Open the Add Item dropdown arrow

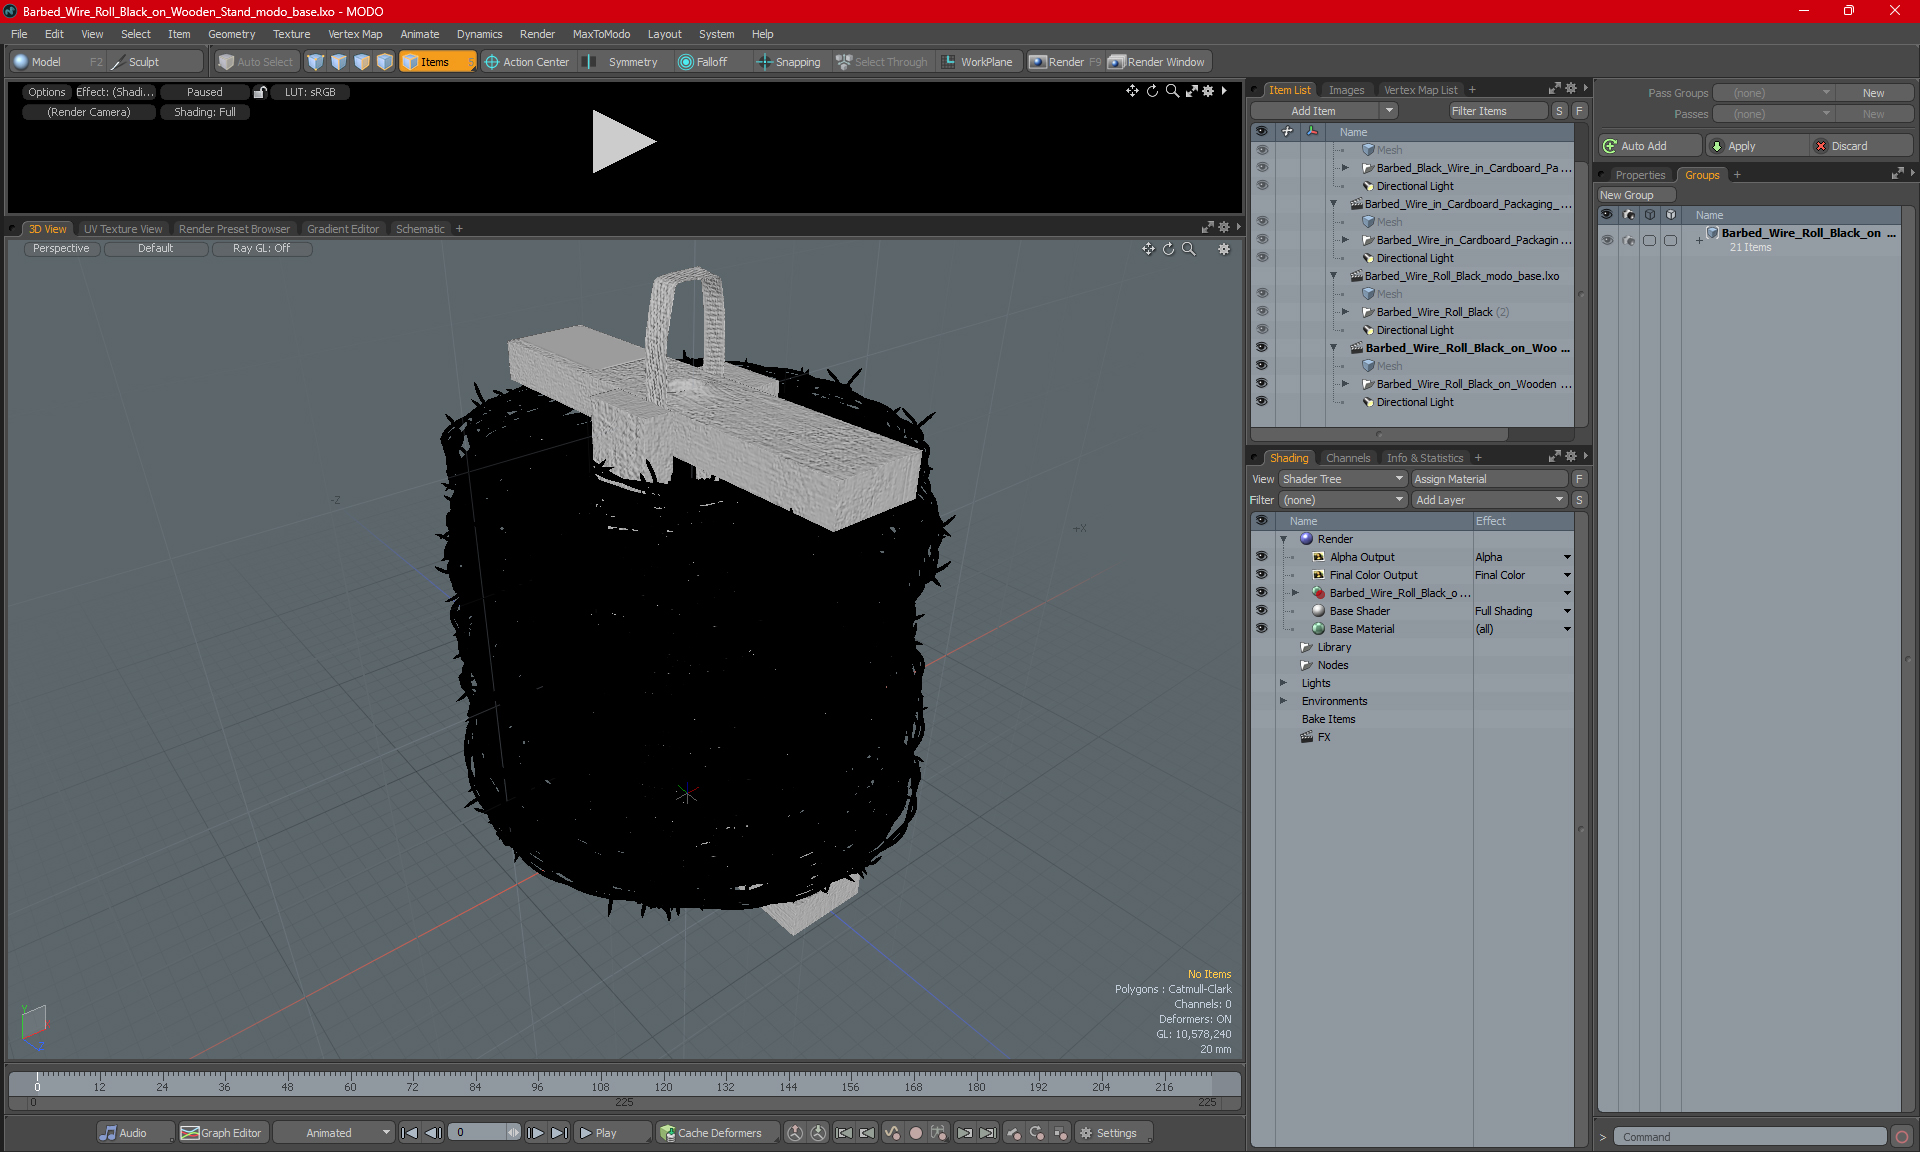[1390, 111]
